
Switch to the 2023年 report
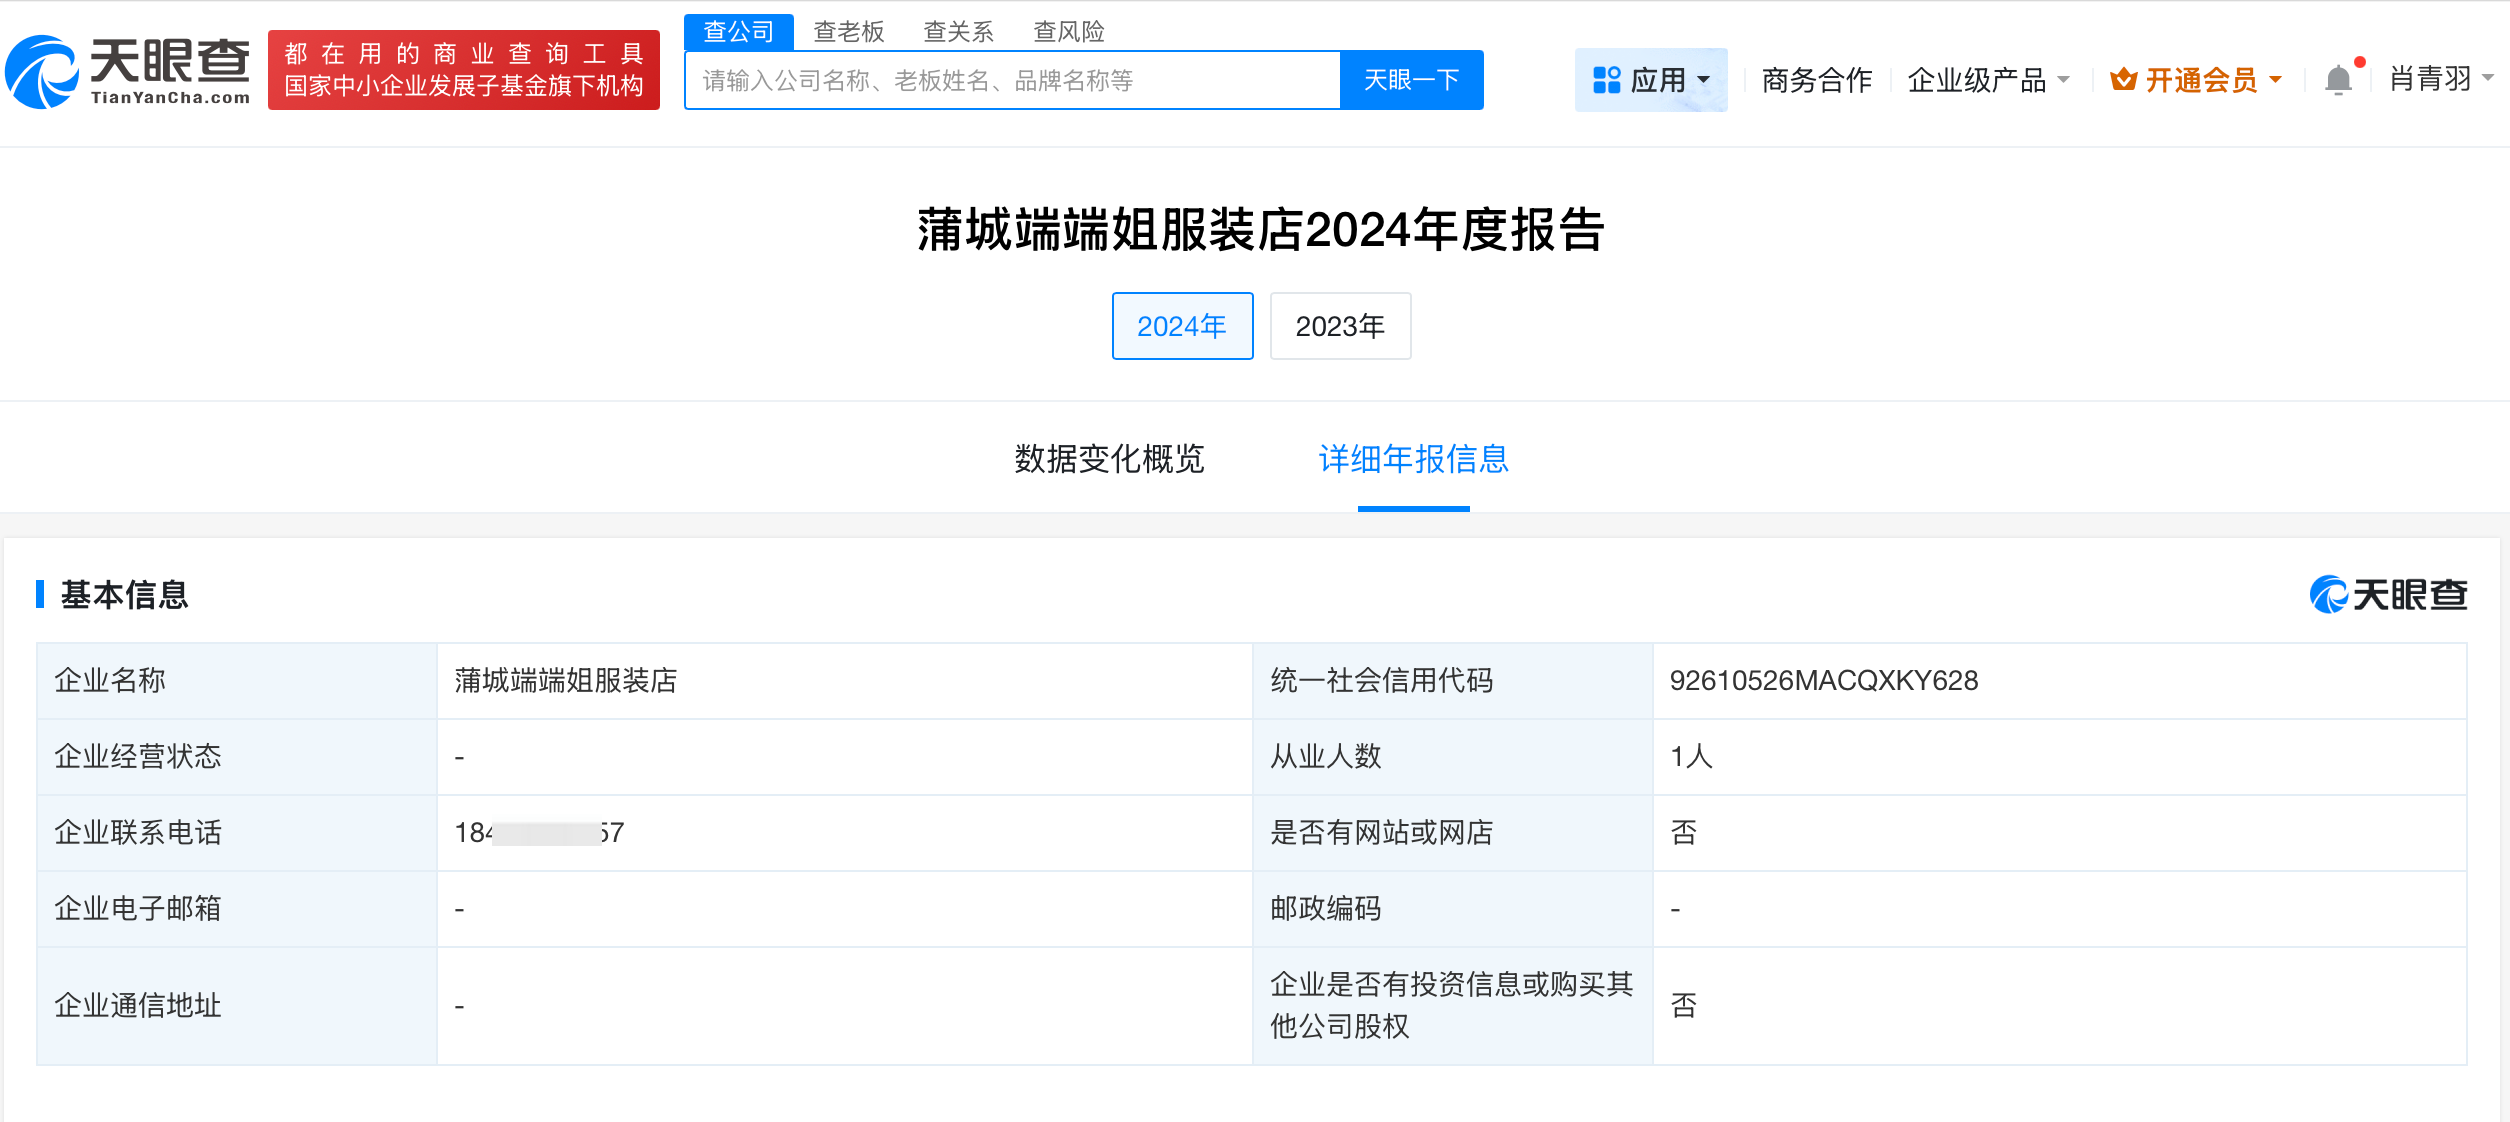click(x=1340, y=325)
